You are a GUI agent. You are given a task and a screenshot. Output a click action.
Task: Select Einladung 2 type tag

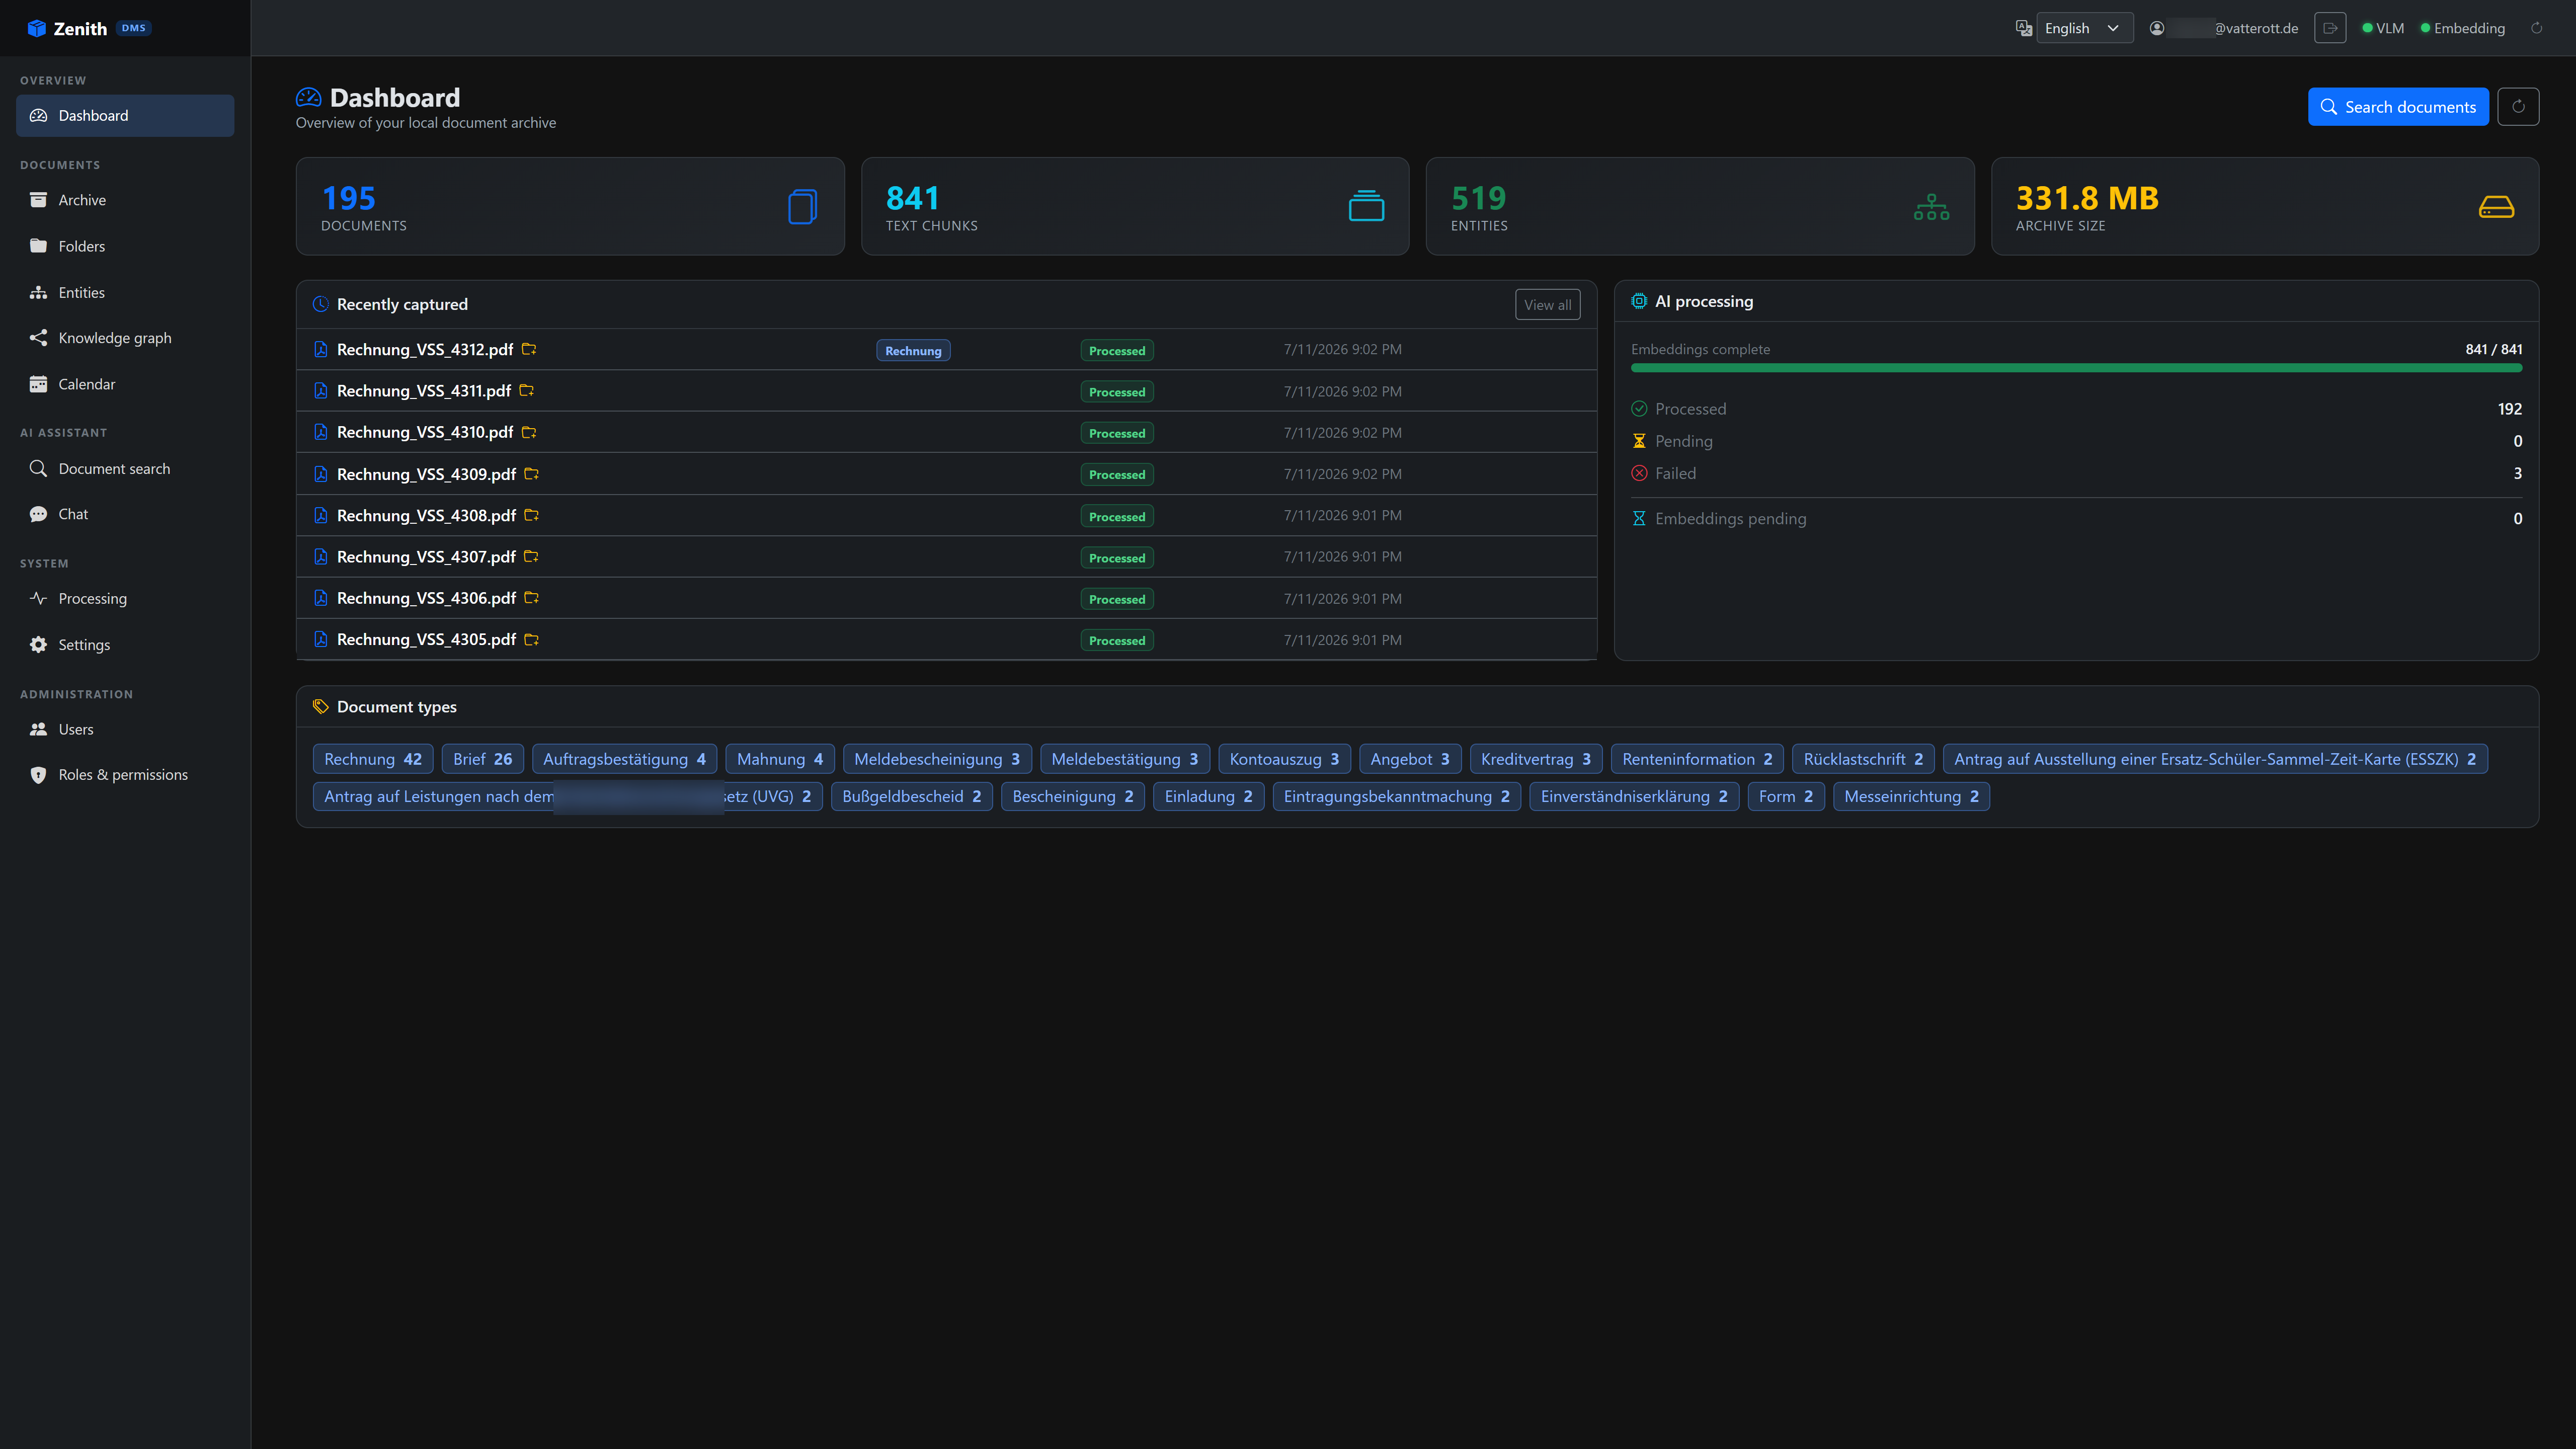(1208, 796)
